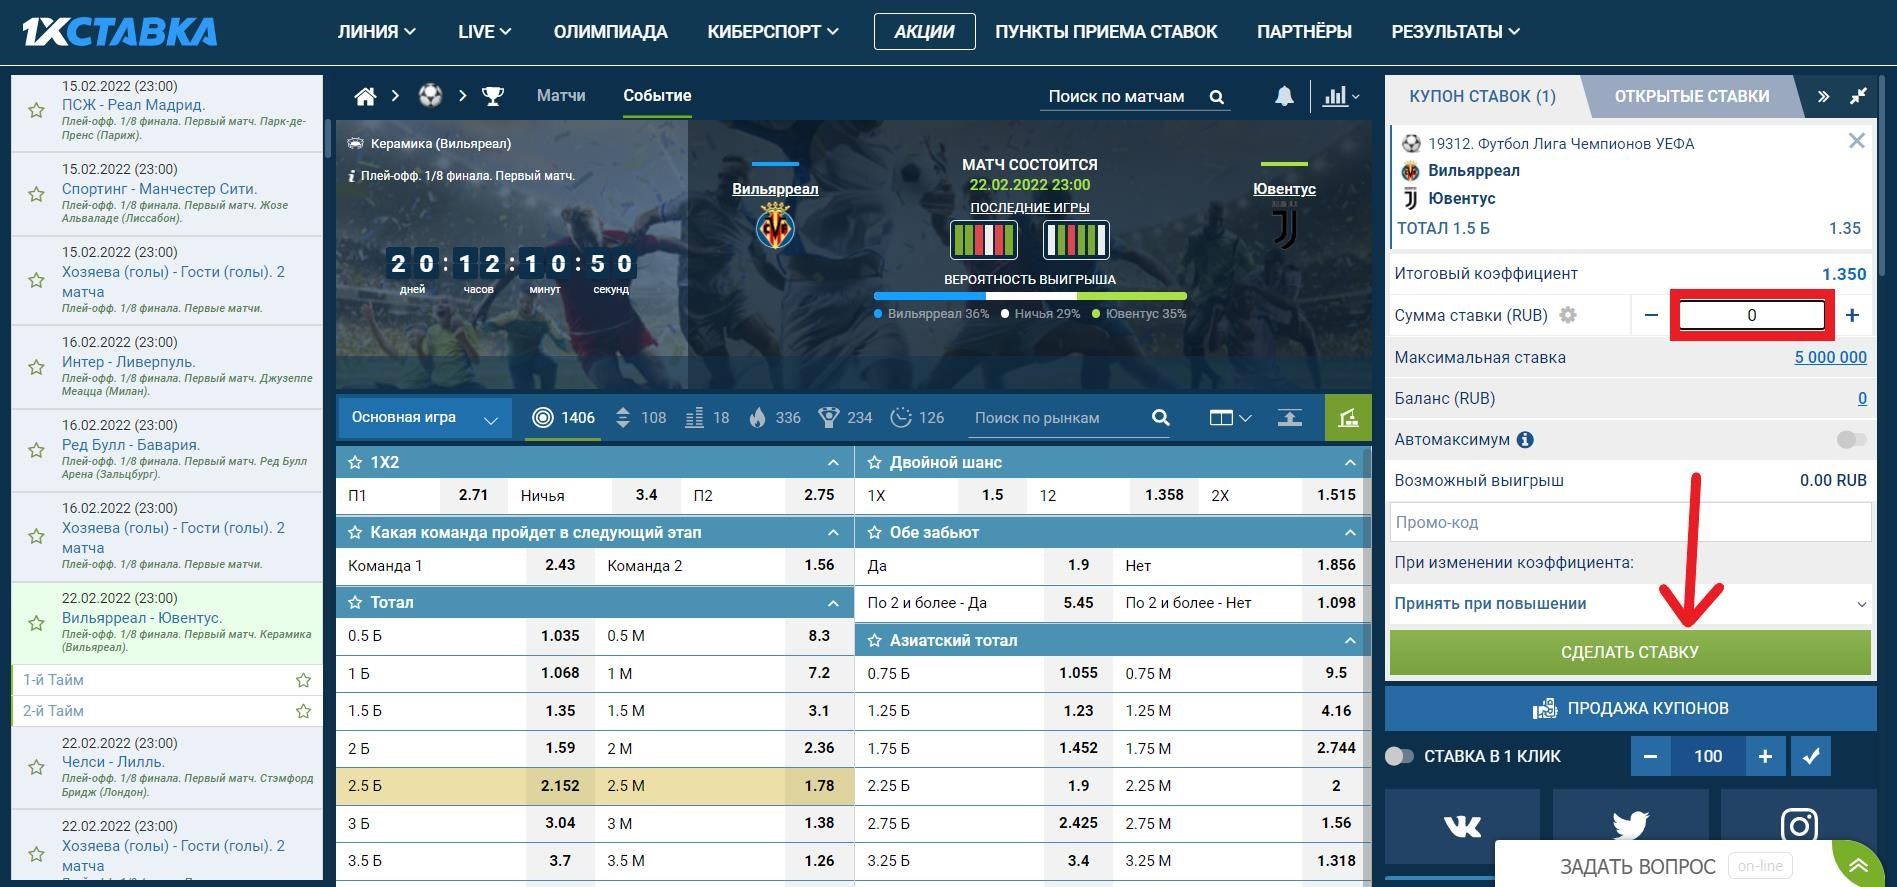
Task: Open the LIVE menu
Action: (484, 31)
